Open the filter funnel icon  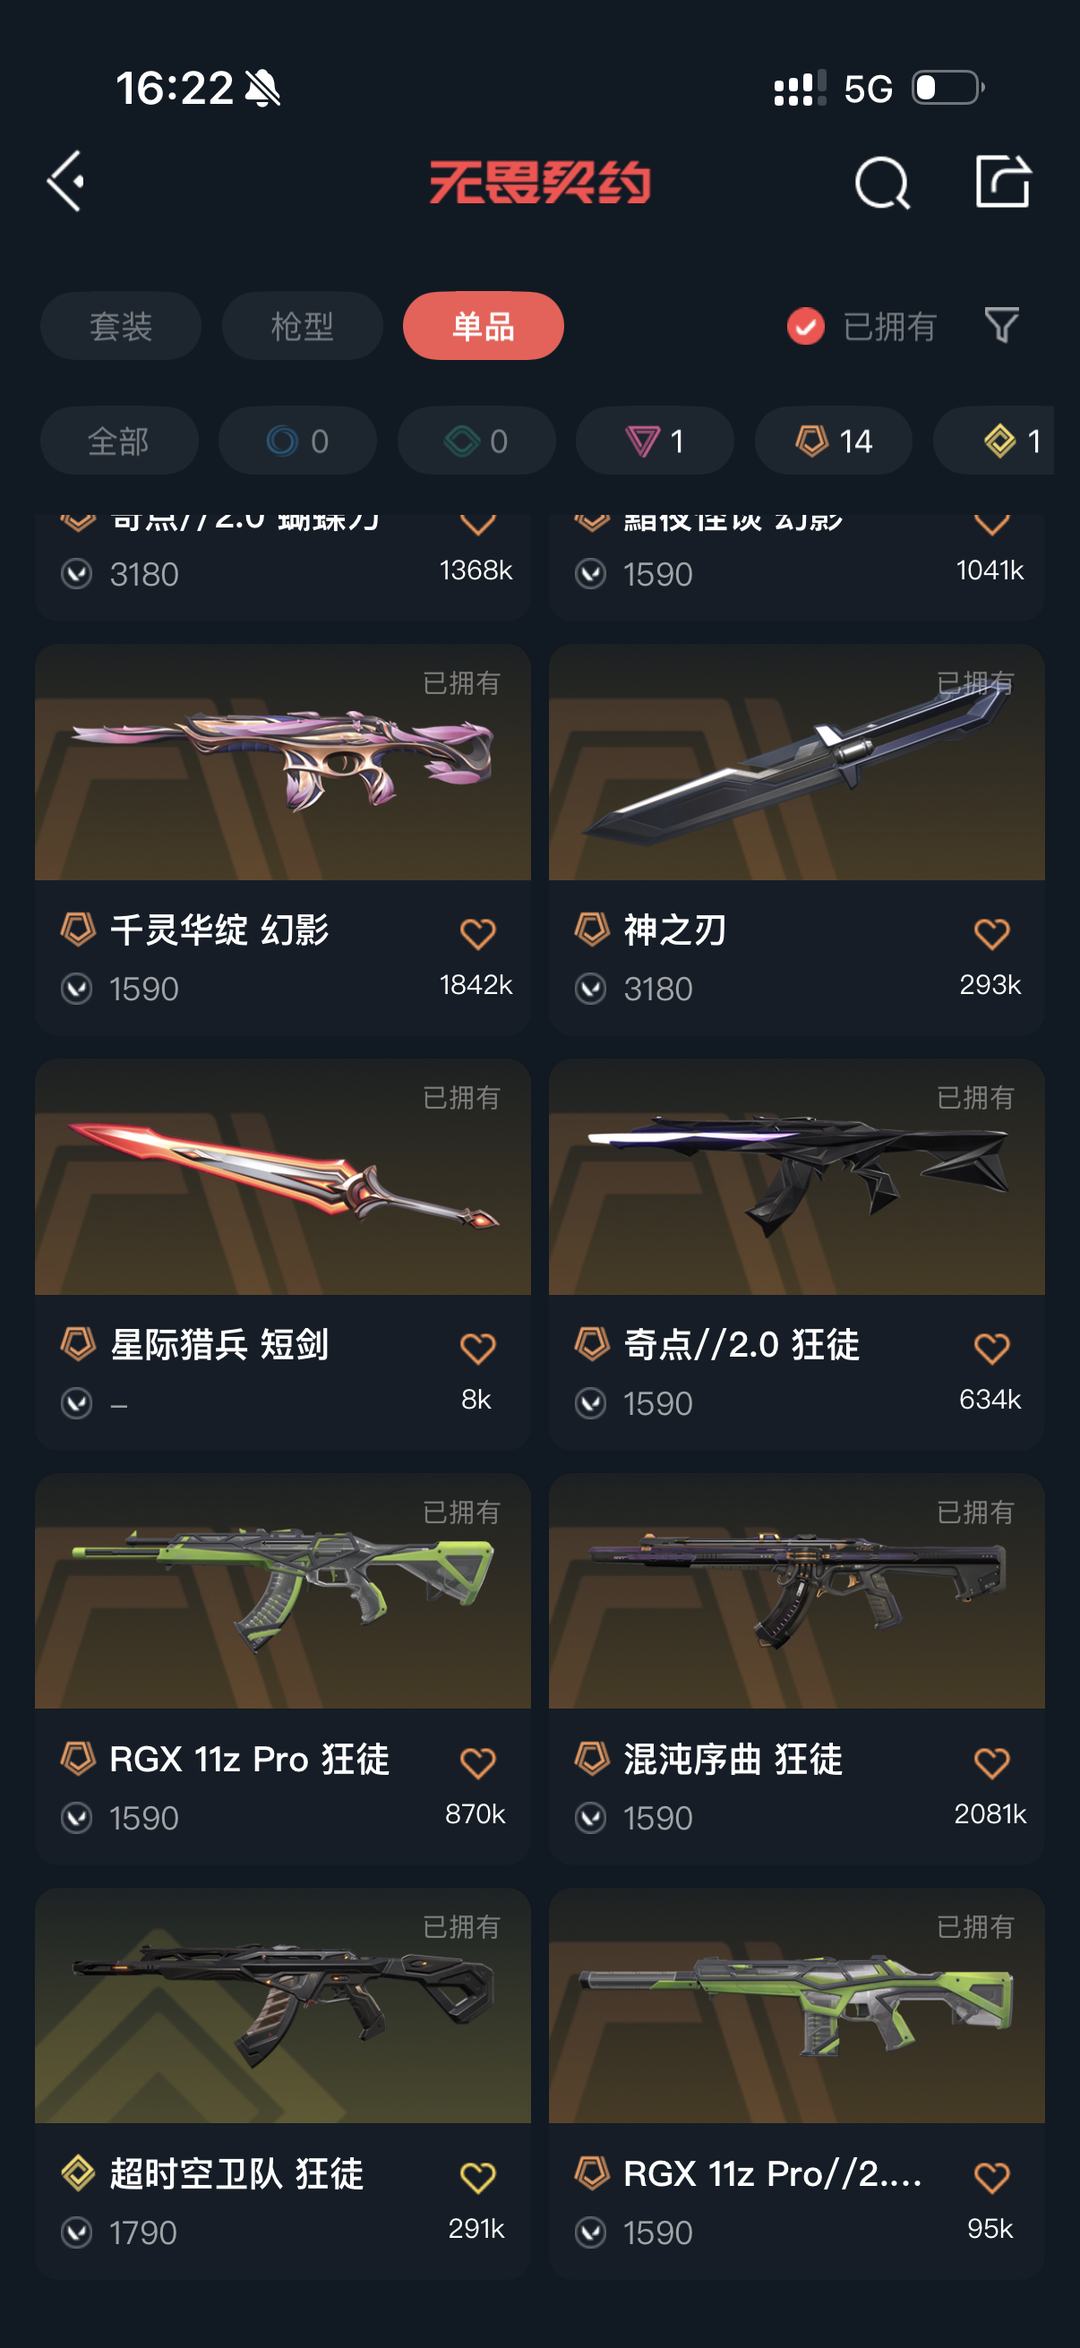pyautogui.click(x=1001, y=325)
